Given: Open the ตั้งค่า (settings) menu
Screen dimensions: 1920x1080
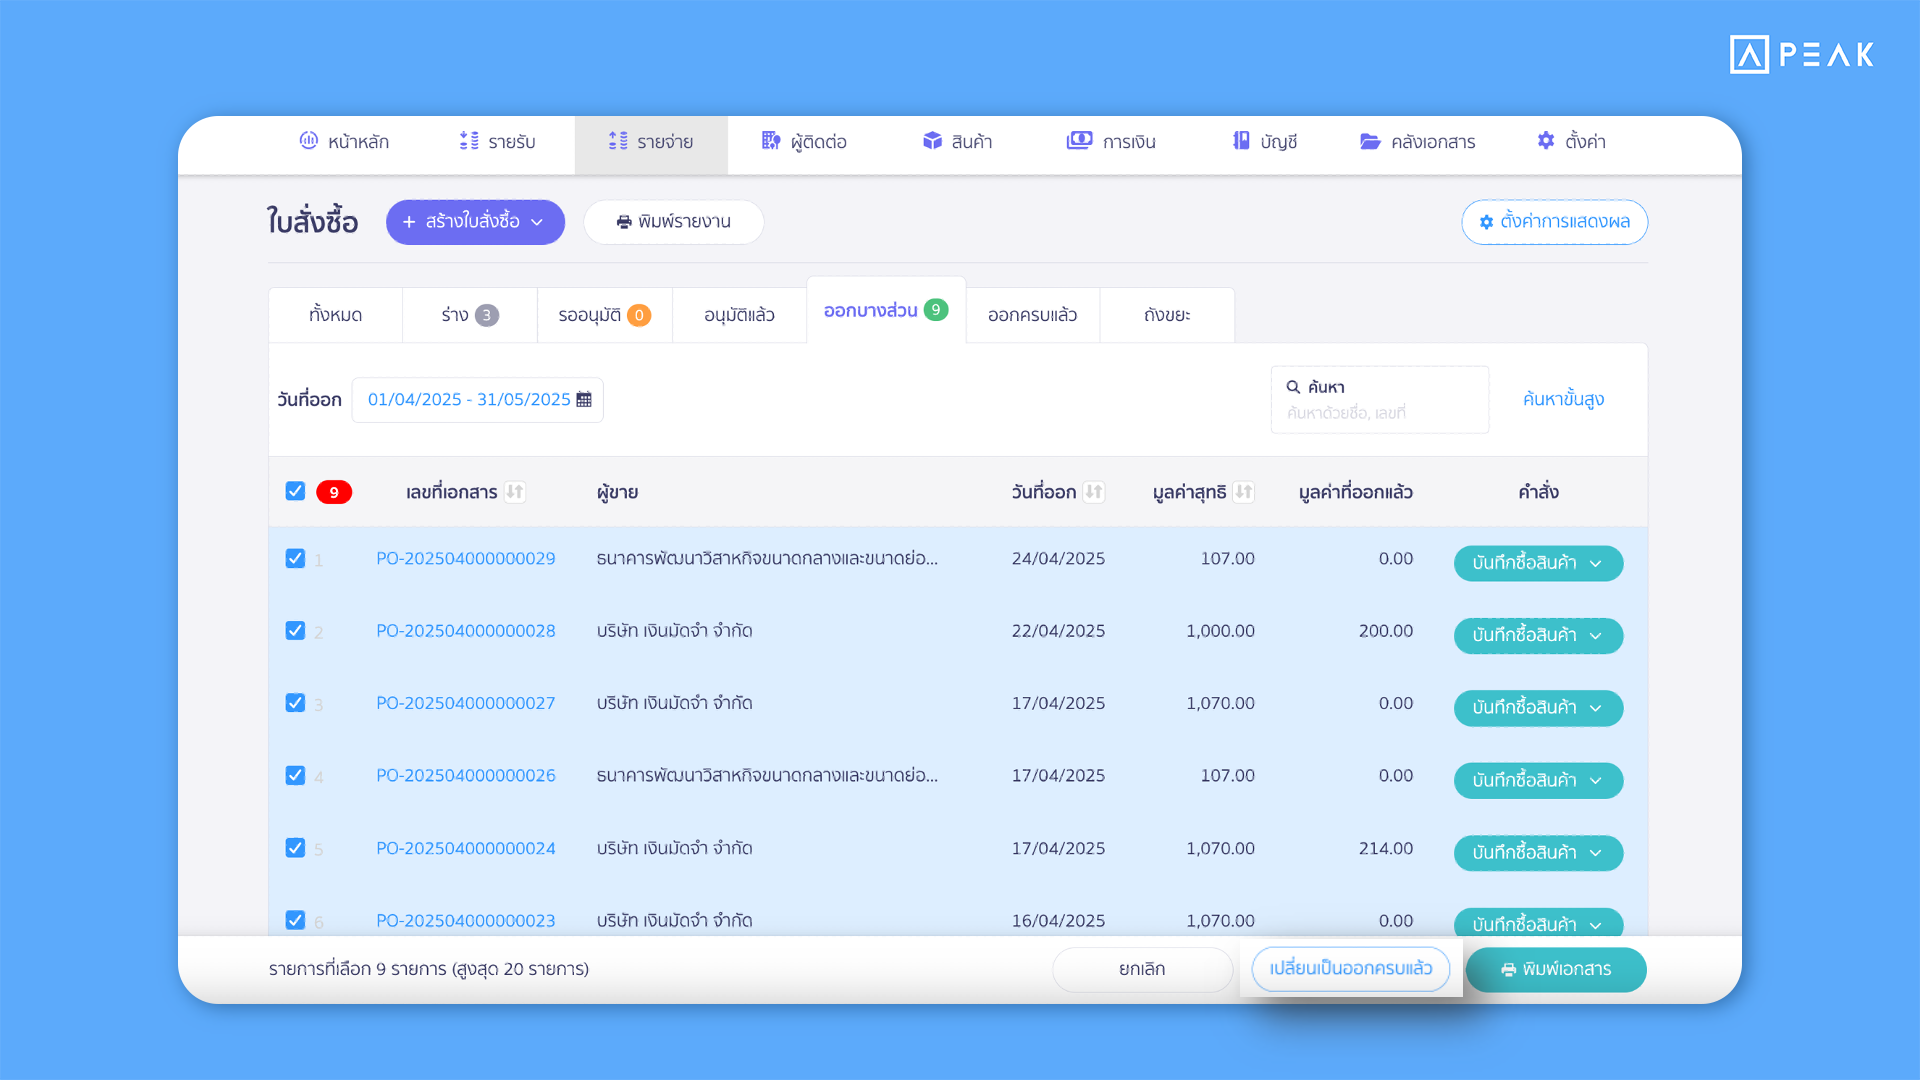Looking at the screenshot, I should pyautogui.click(x=1571, y=142).
